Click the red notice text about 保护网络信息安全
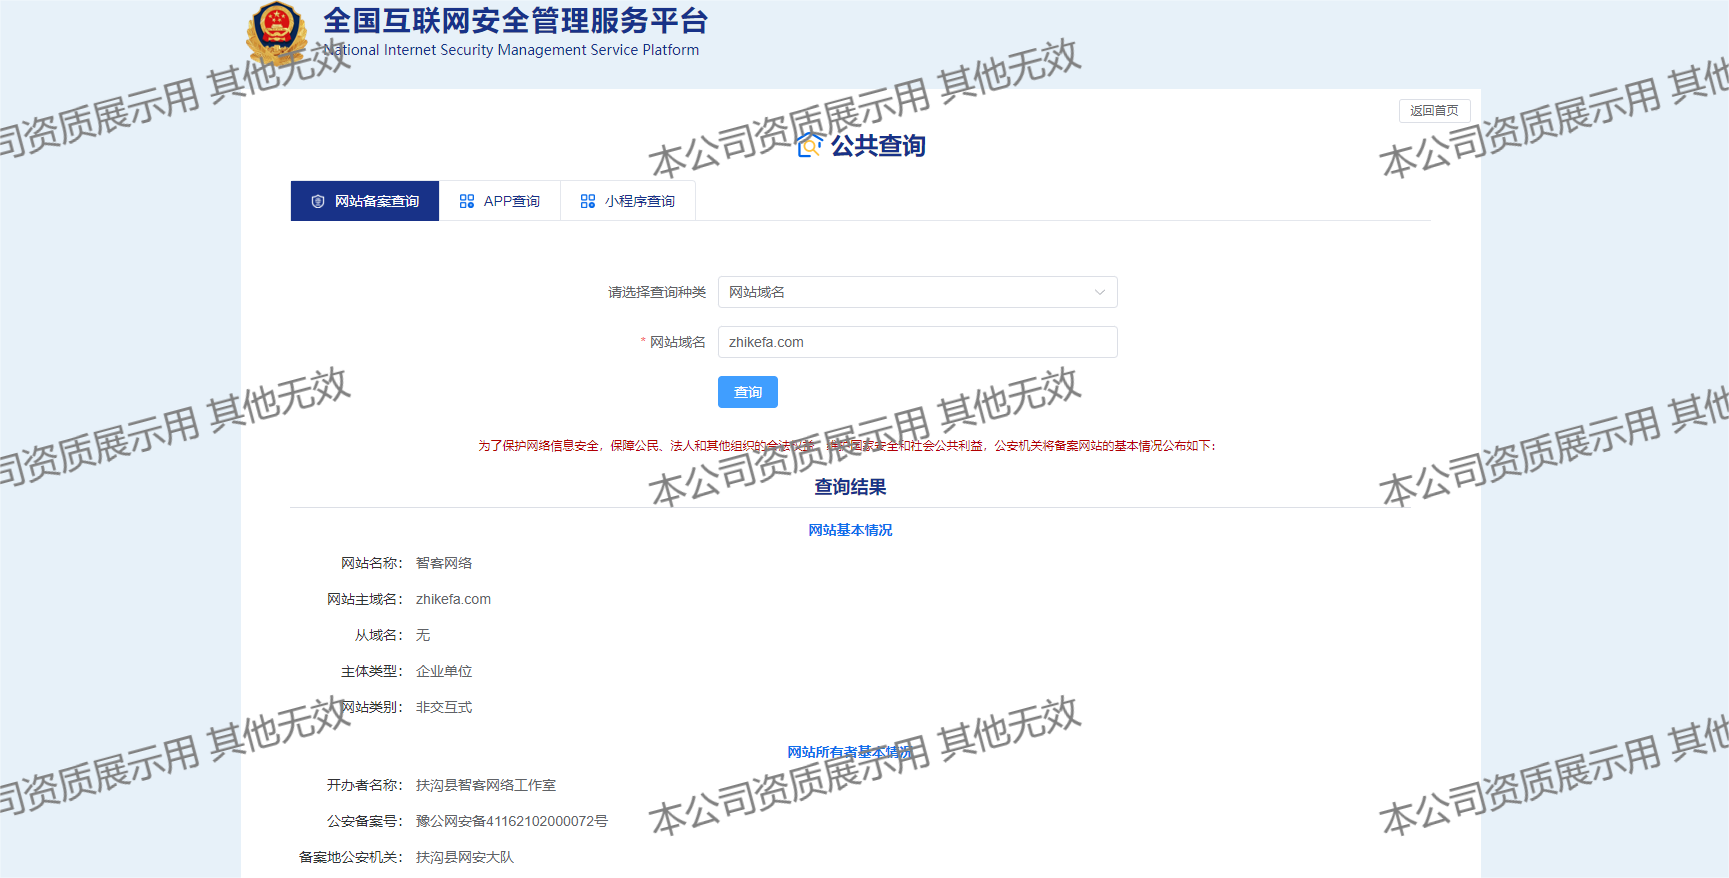Image resolution: width=1729 pixels, height=878 pixels. pyautogui.click(x=847, y=446)
